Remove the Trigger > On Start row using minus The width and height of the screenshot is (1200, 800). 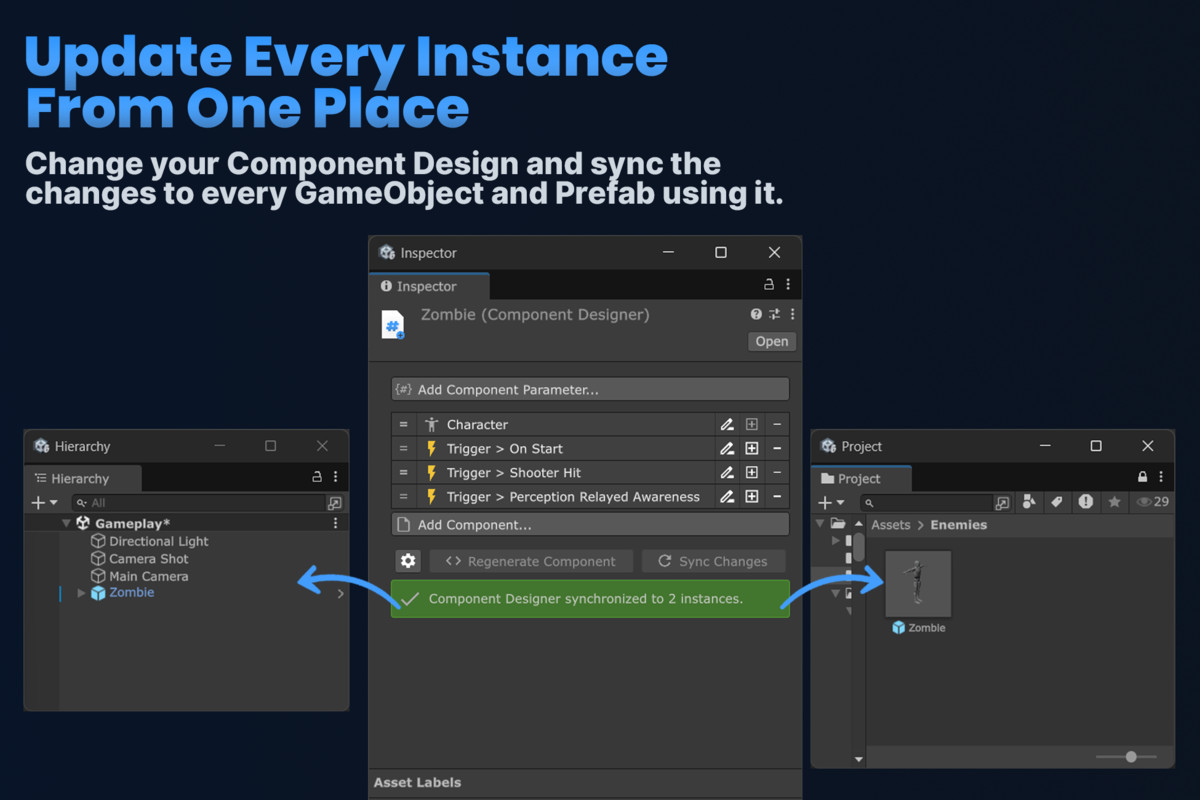tap(777, 449)
